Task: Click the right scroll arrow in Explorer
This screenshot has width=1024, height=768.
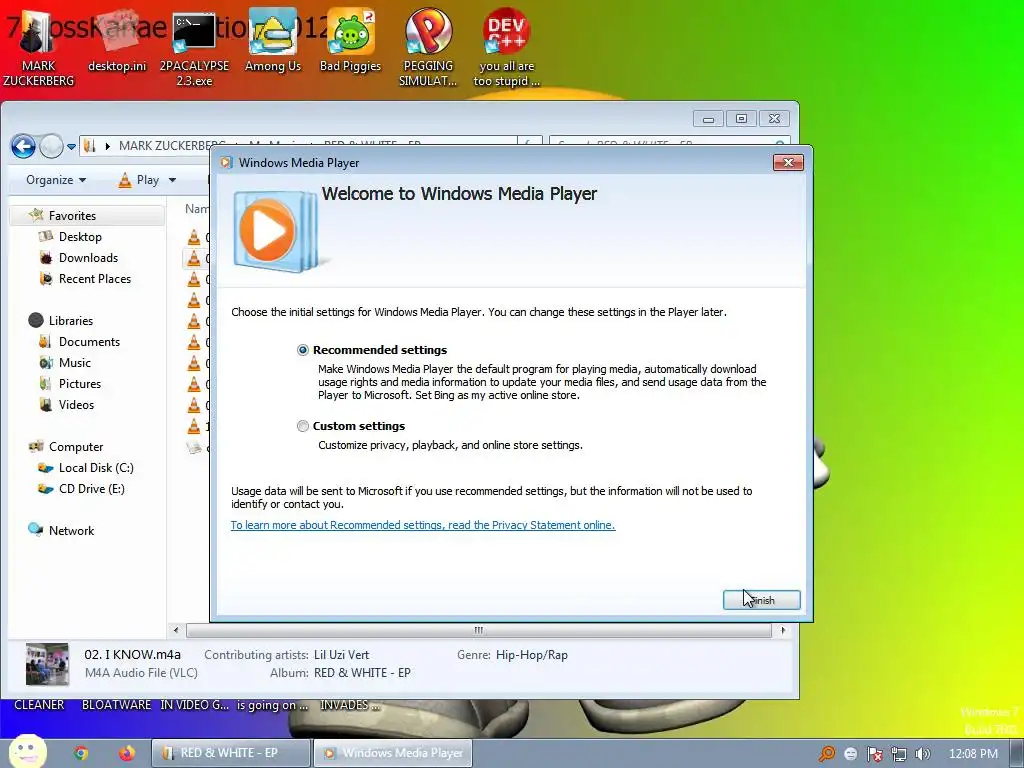Action: pyautogui.click(x=783, y=630)
